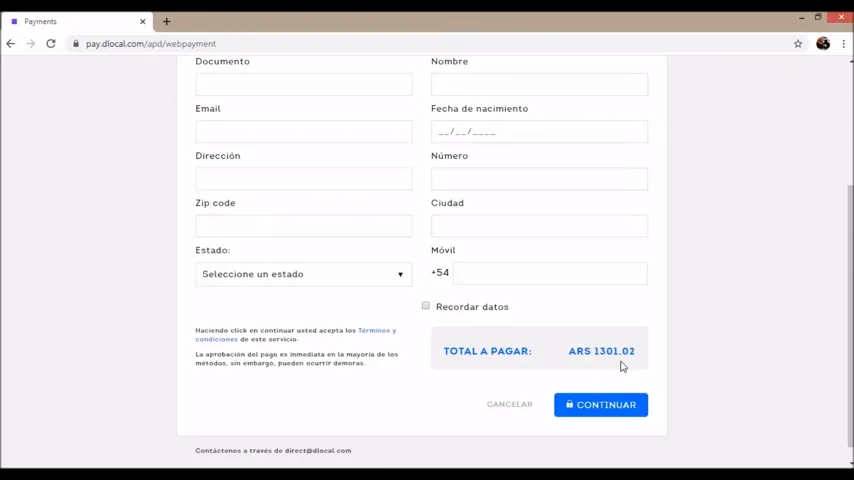Screen dimensions: 854x480
Task: Click the CANCELAR button
Action: 510,404
